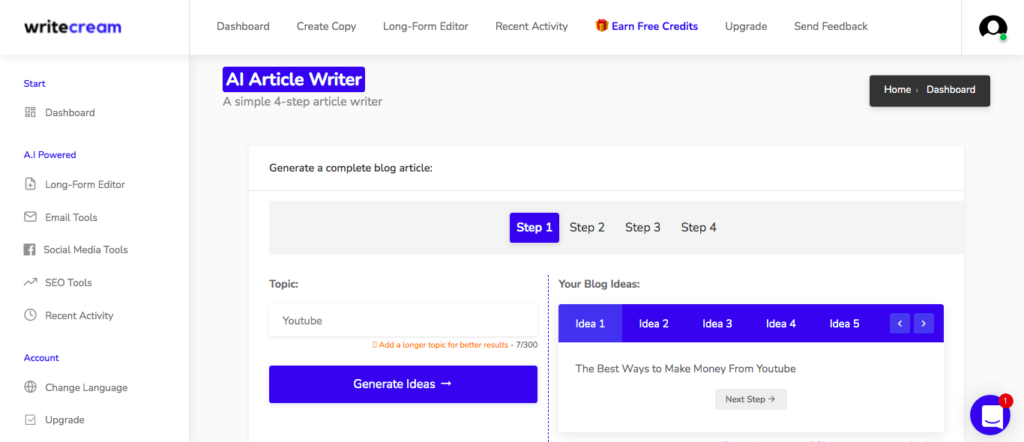Open Long-Form Editor in top navigation

coord(426,27)
